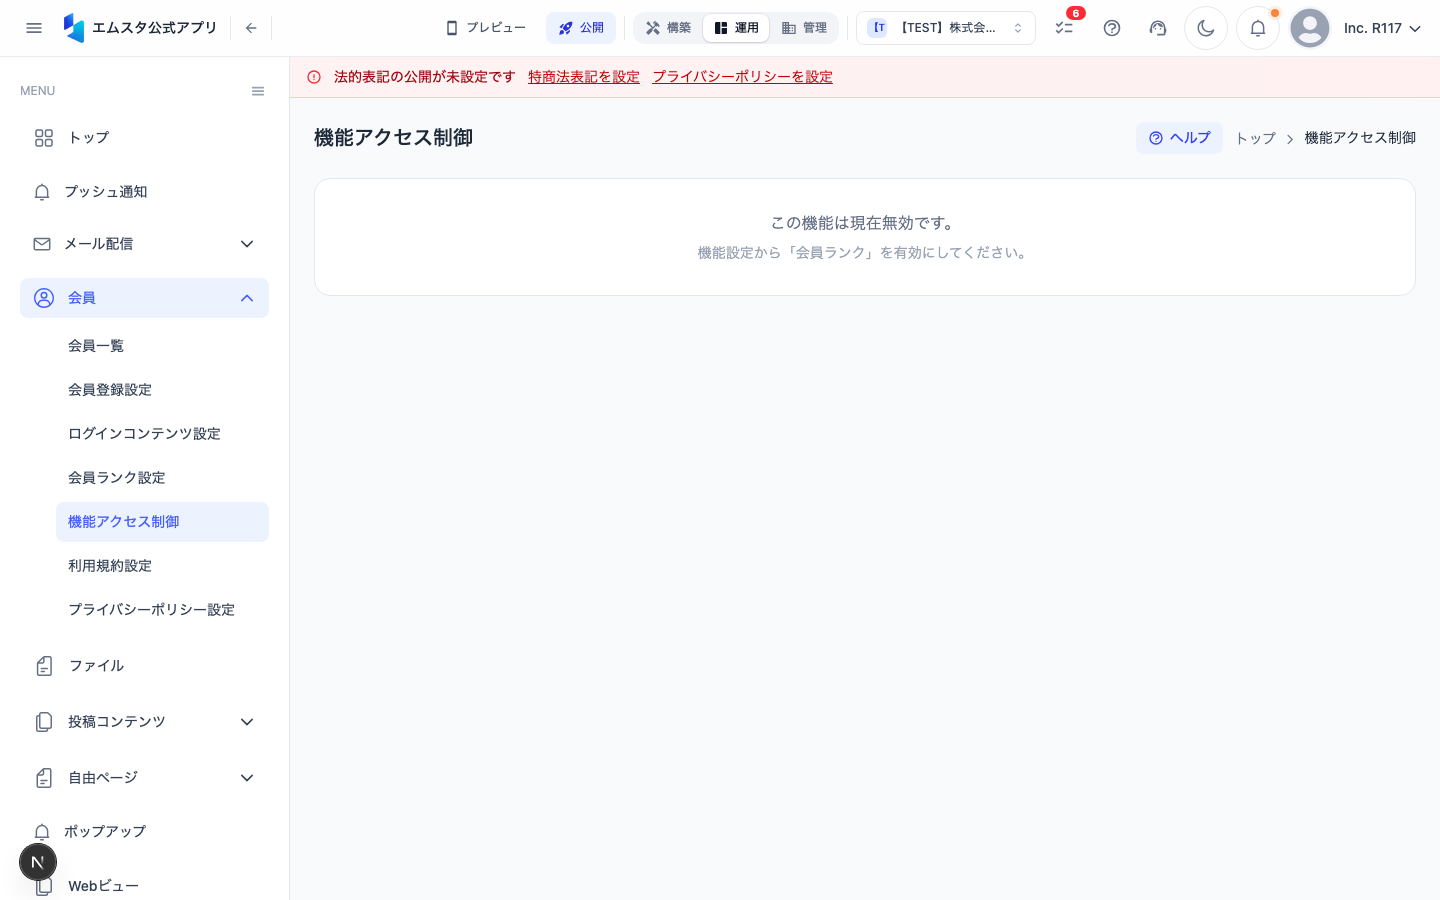Screen dimensions: 1440x900
Task: Open 会員登録設定 in the sidebar
Action: (x=162, y=390)
